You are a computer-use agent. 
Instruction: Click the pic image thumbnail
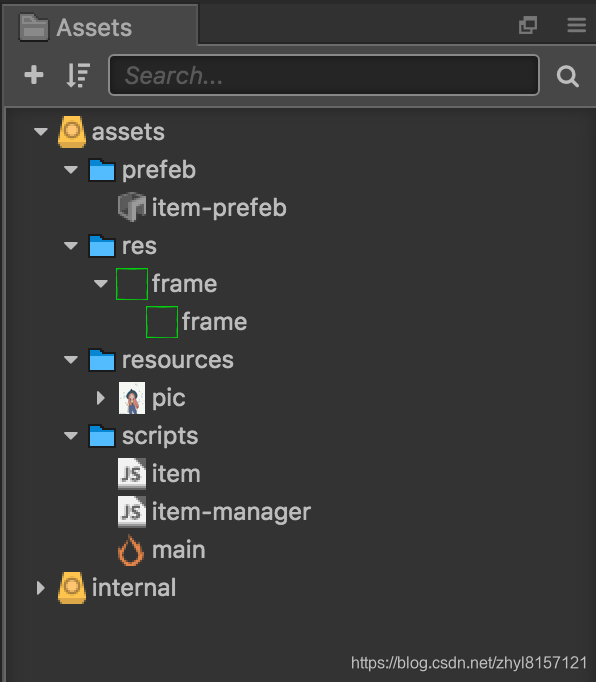coord(132,398)
